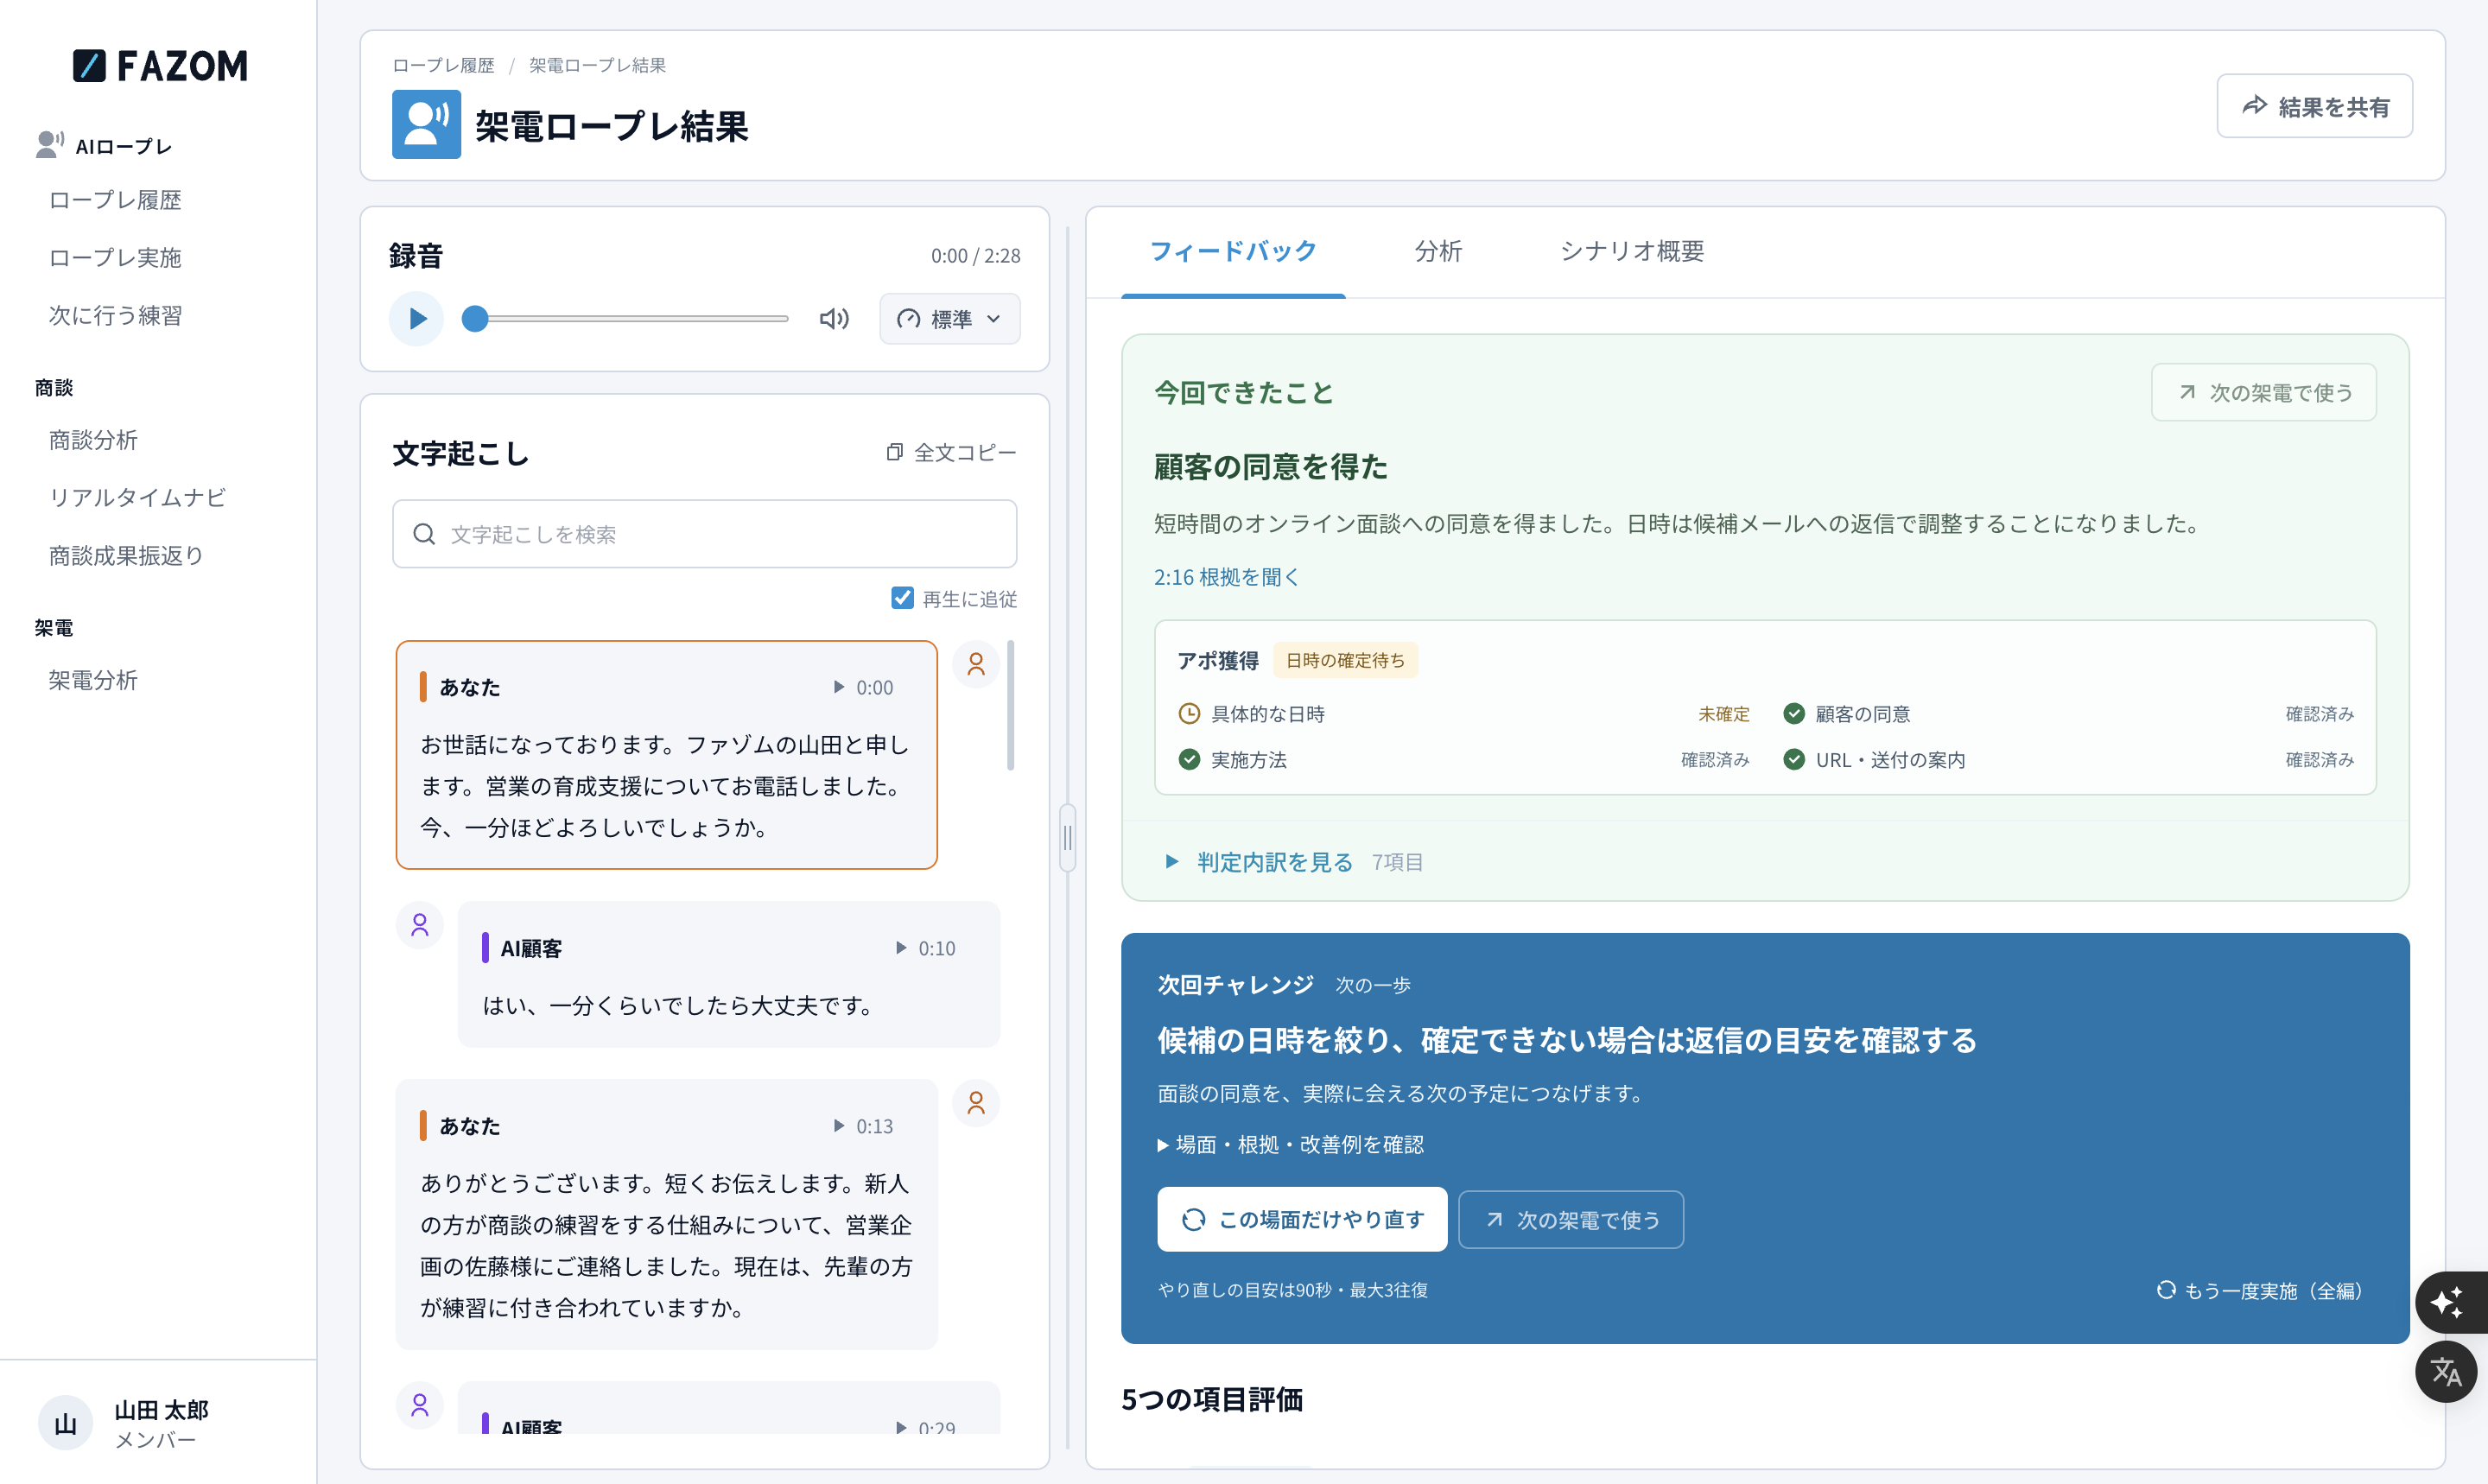This screenshot has width=2488, height=1484.
Task: Click the AIロープレ sidebar icon
Action: coord(49,145)
